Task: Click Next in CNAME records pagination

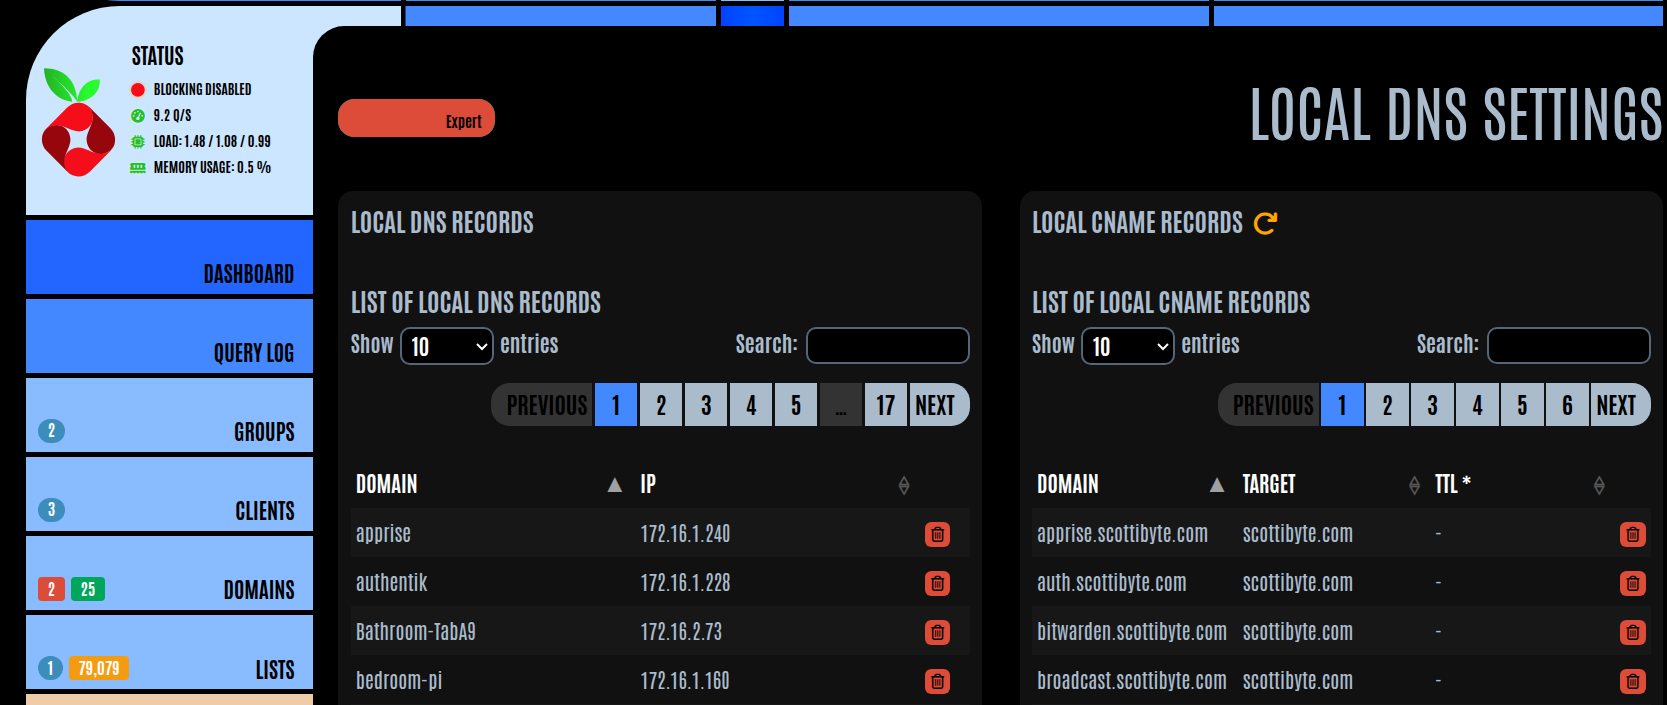Action: (x=1616, y=405)
